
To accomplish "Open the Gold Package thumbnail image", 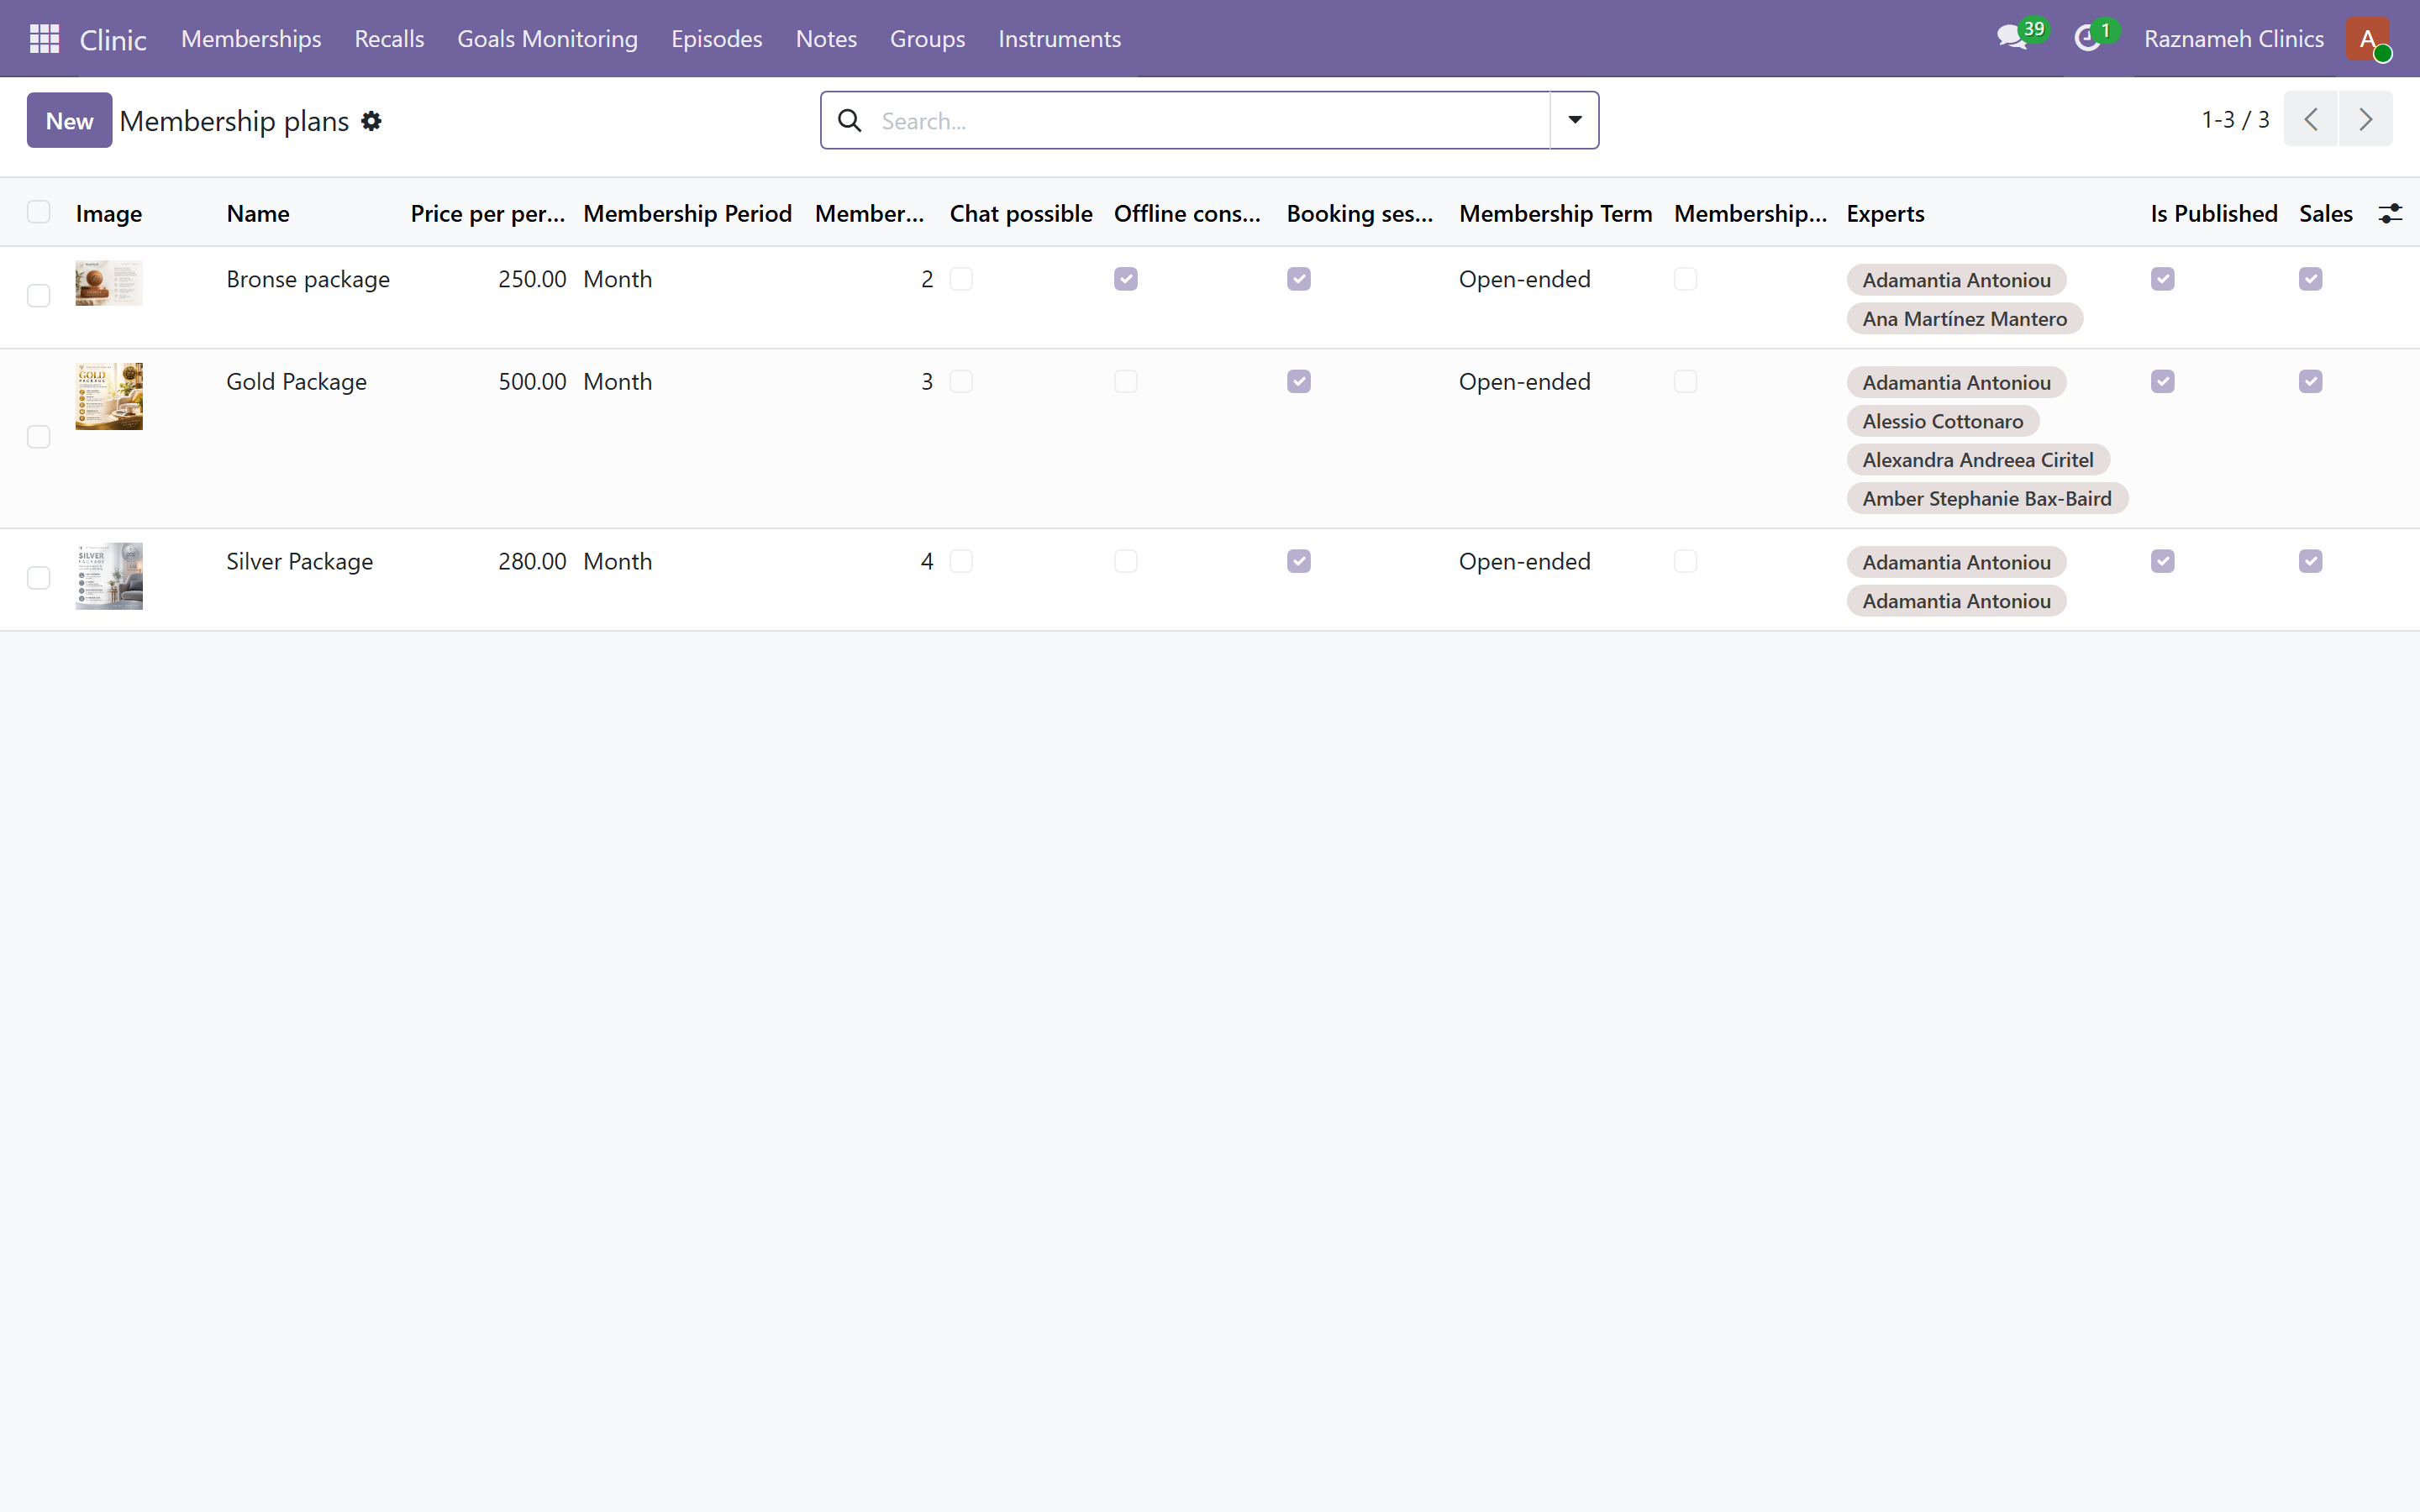I will point(109,396).
